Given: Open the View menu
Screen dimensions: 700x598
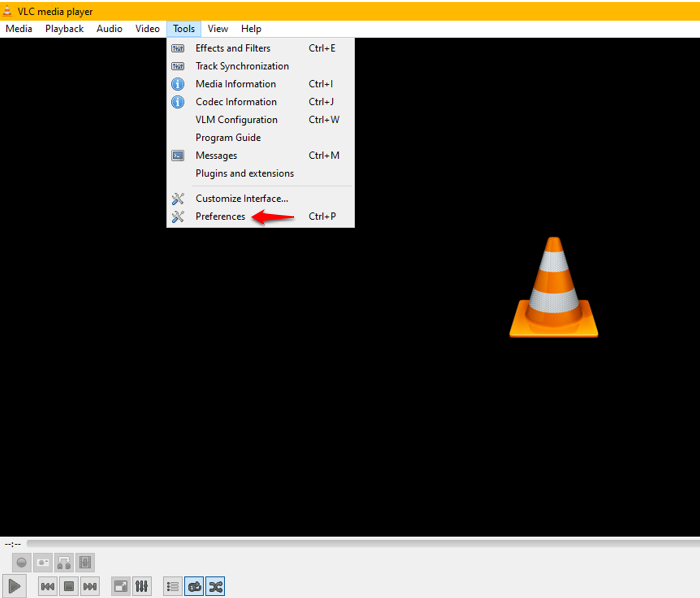Looking at the screenshot, I should click(x=218, y=29).
